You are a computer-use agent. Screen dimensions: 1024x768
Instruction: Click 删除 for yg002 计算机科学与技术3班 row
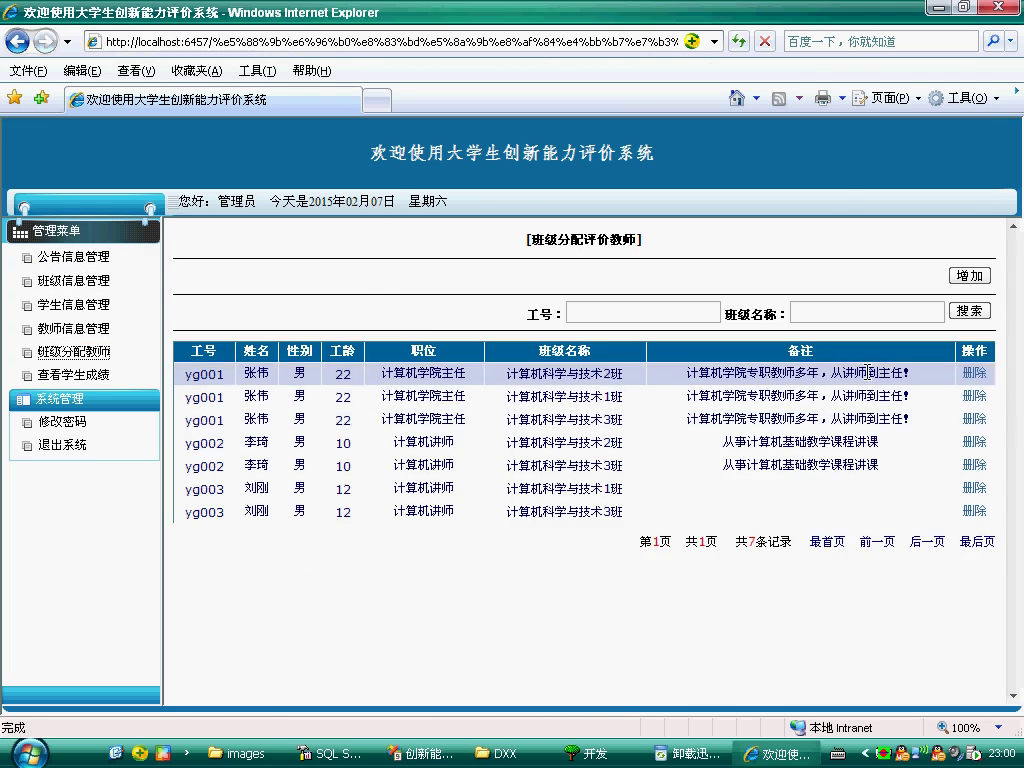pos(974,465)
